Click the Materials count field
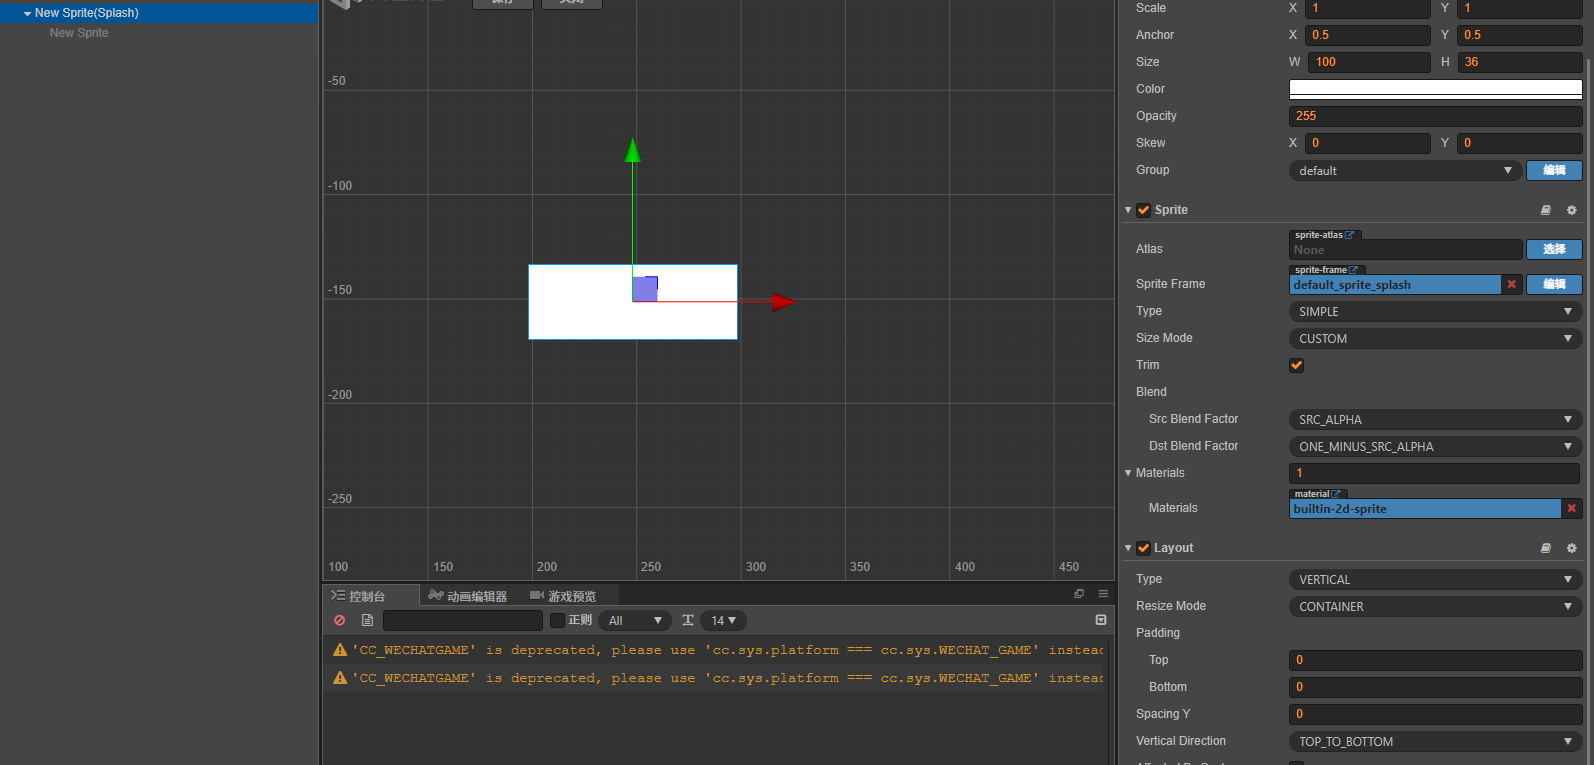This screenshot has width=1594, height=765. (1435, 473)
